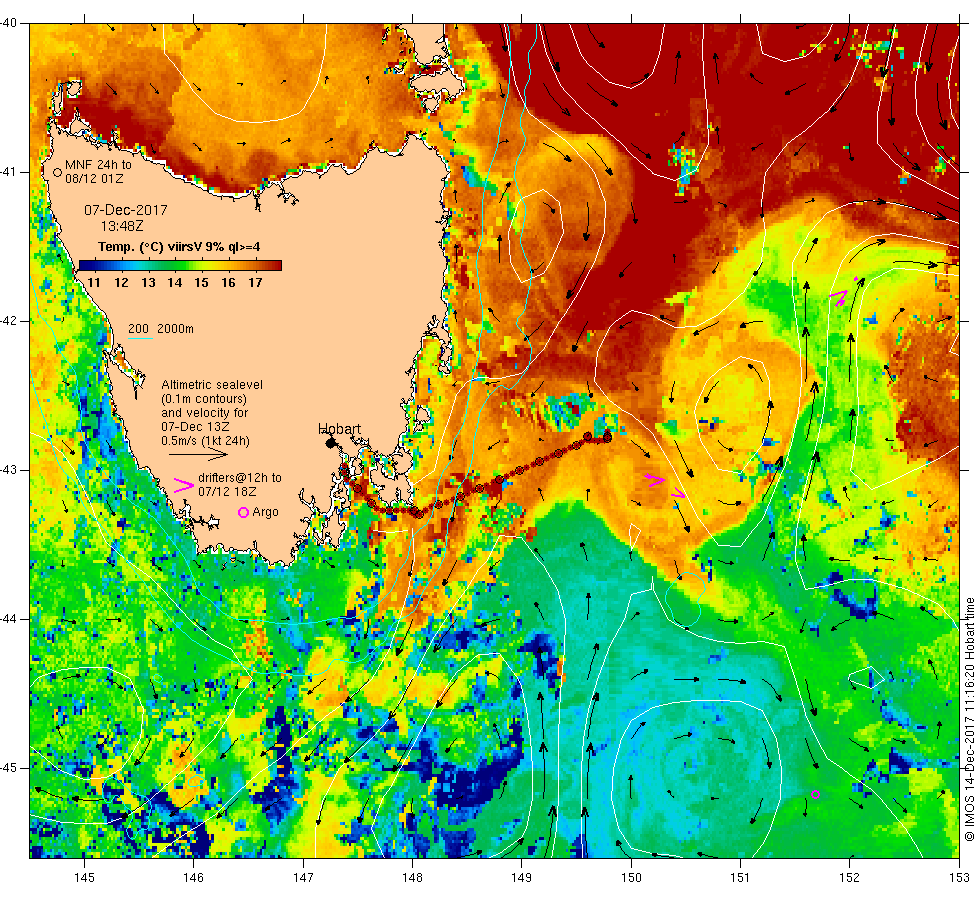Click the black Hobart location marker dot

tap(331, 443)
